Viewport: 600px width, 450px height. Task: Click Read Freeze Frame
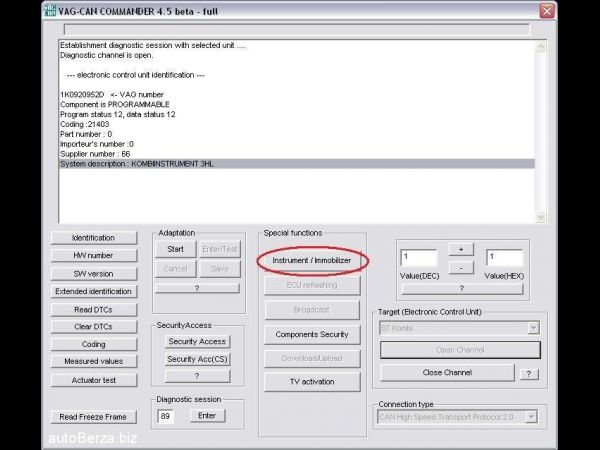tap(93, 417)
